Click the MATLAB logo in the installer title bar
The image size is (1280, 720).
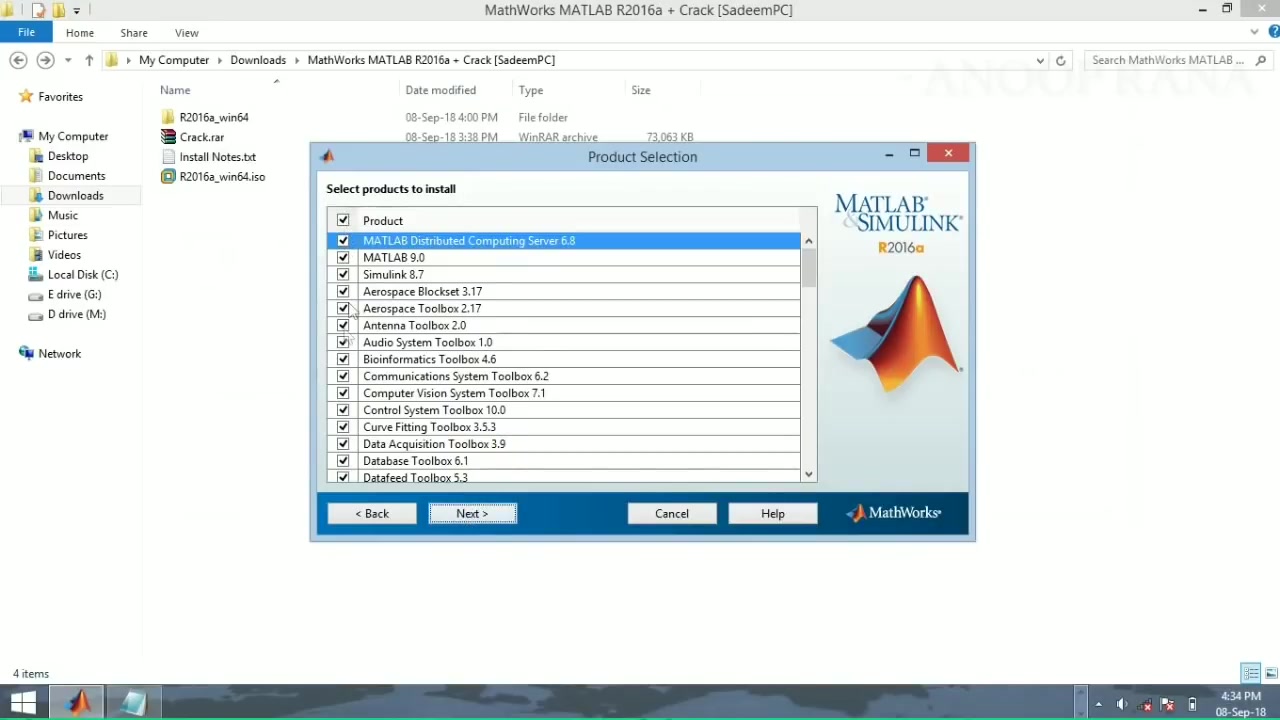point(327,156)
